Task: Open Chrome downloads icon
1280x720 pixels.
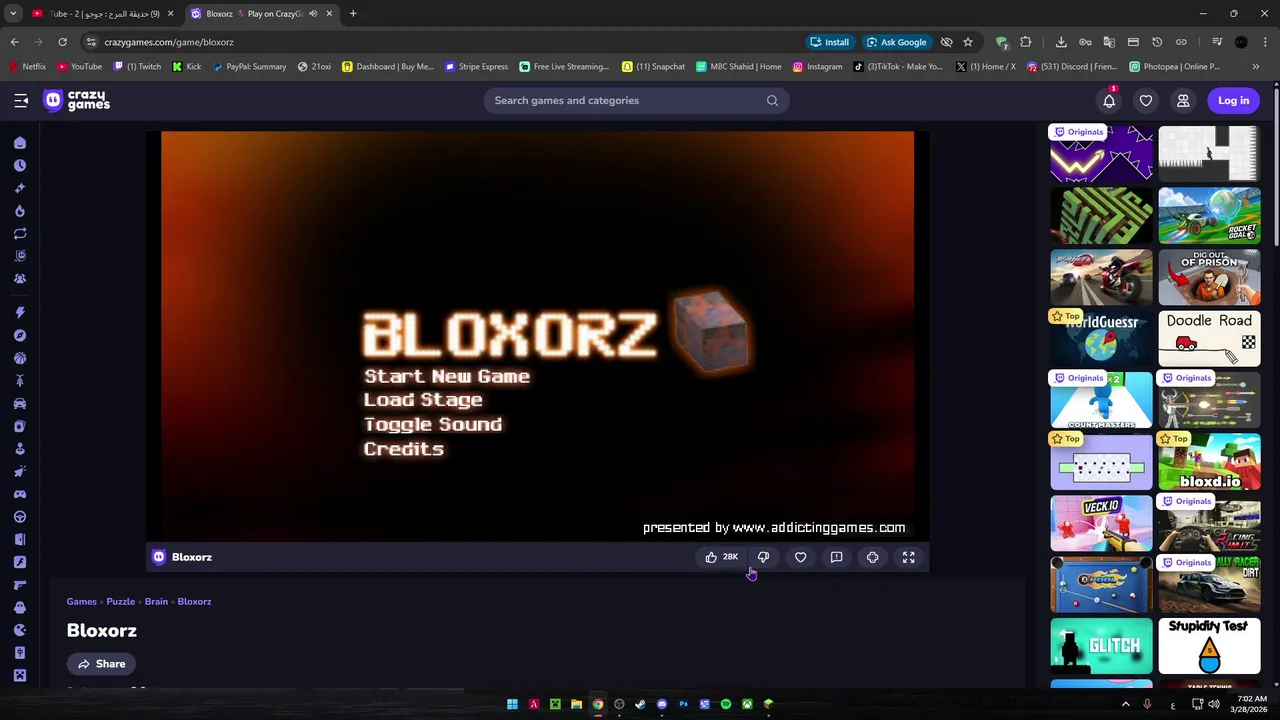Action: point(1061,42)
